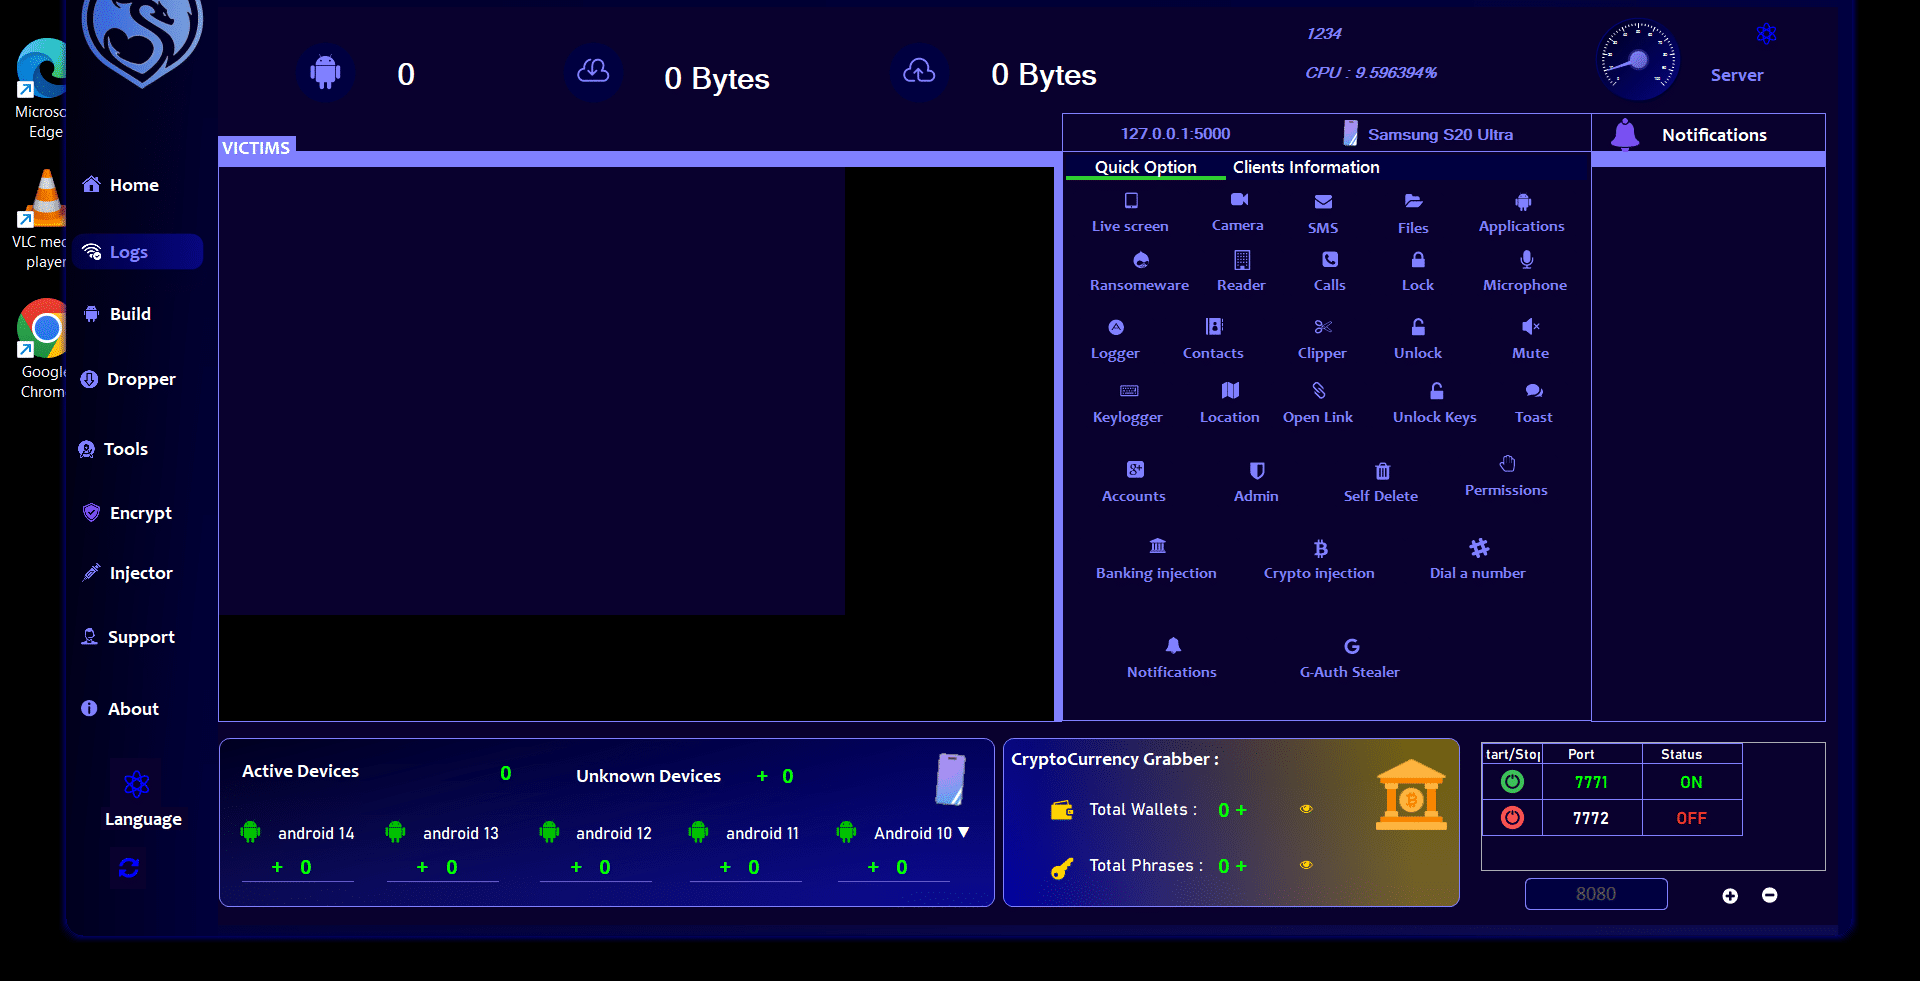Screen dimensions: 1920x981
Task: Expand the Android 10 dropdown
Action: [x=963, y=832]
